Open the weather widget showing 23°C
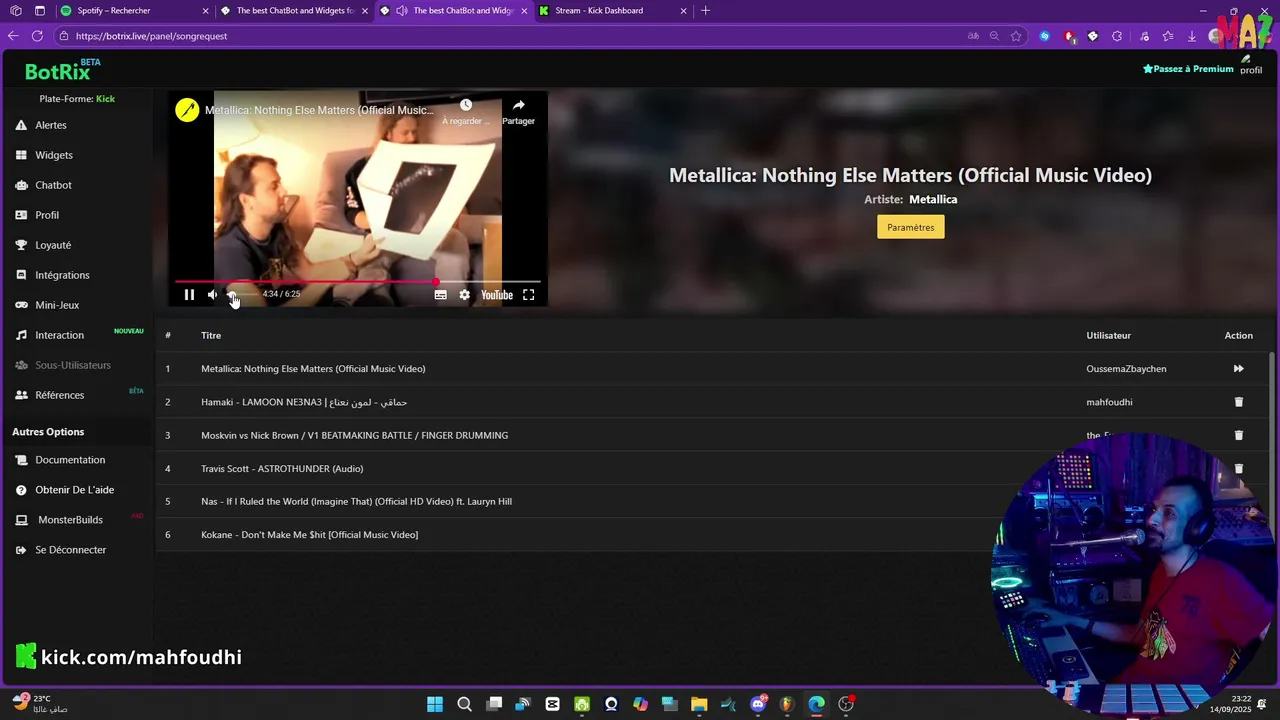The image size is (1280, 720). pyautogui.click(x=40, y=704)
